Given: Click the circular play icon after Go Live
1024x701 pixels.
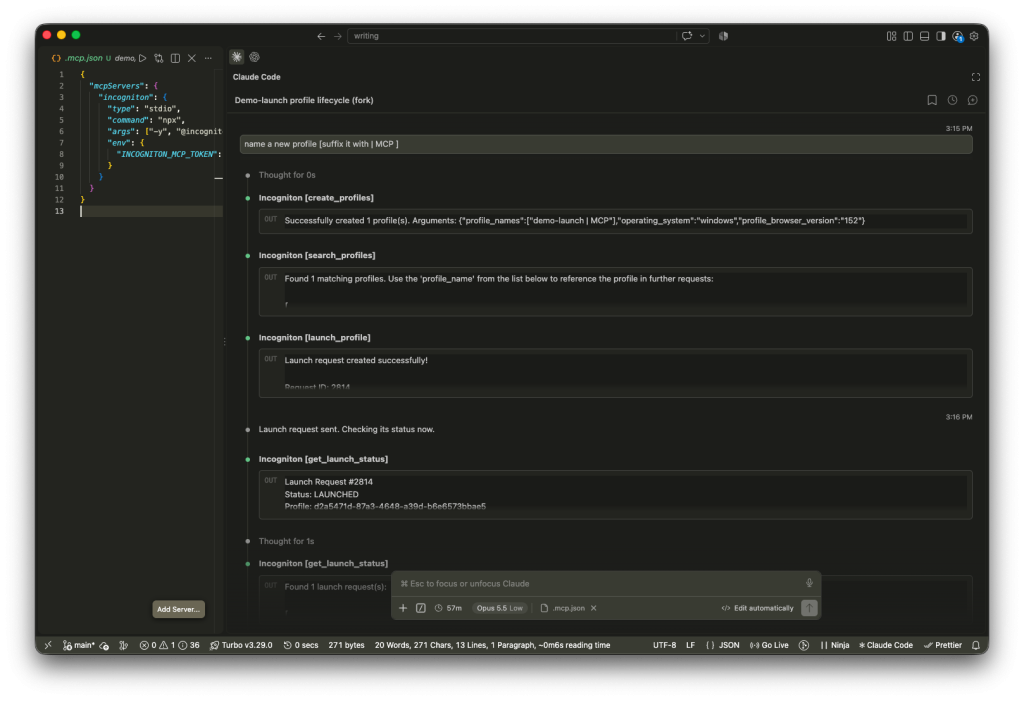Looking at the screenshot, I should tap(804, 645).
